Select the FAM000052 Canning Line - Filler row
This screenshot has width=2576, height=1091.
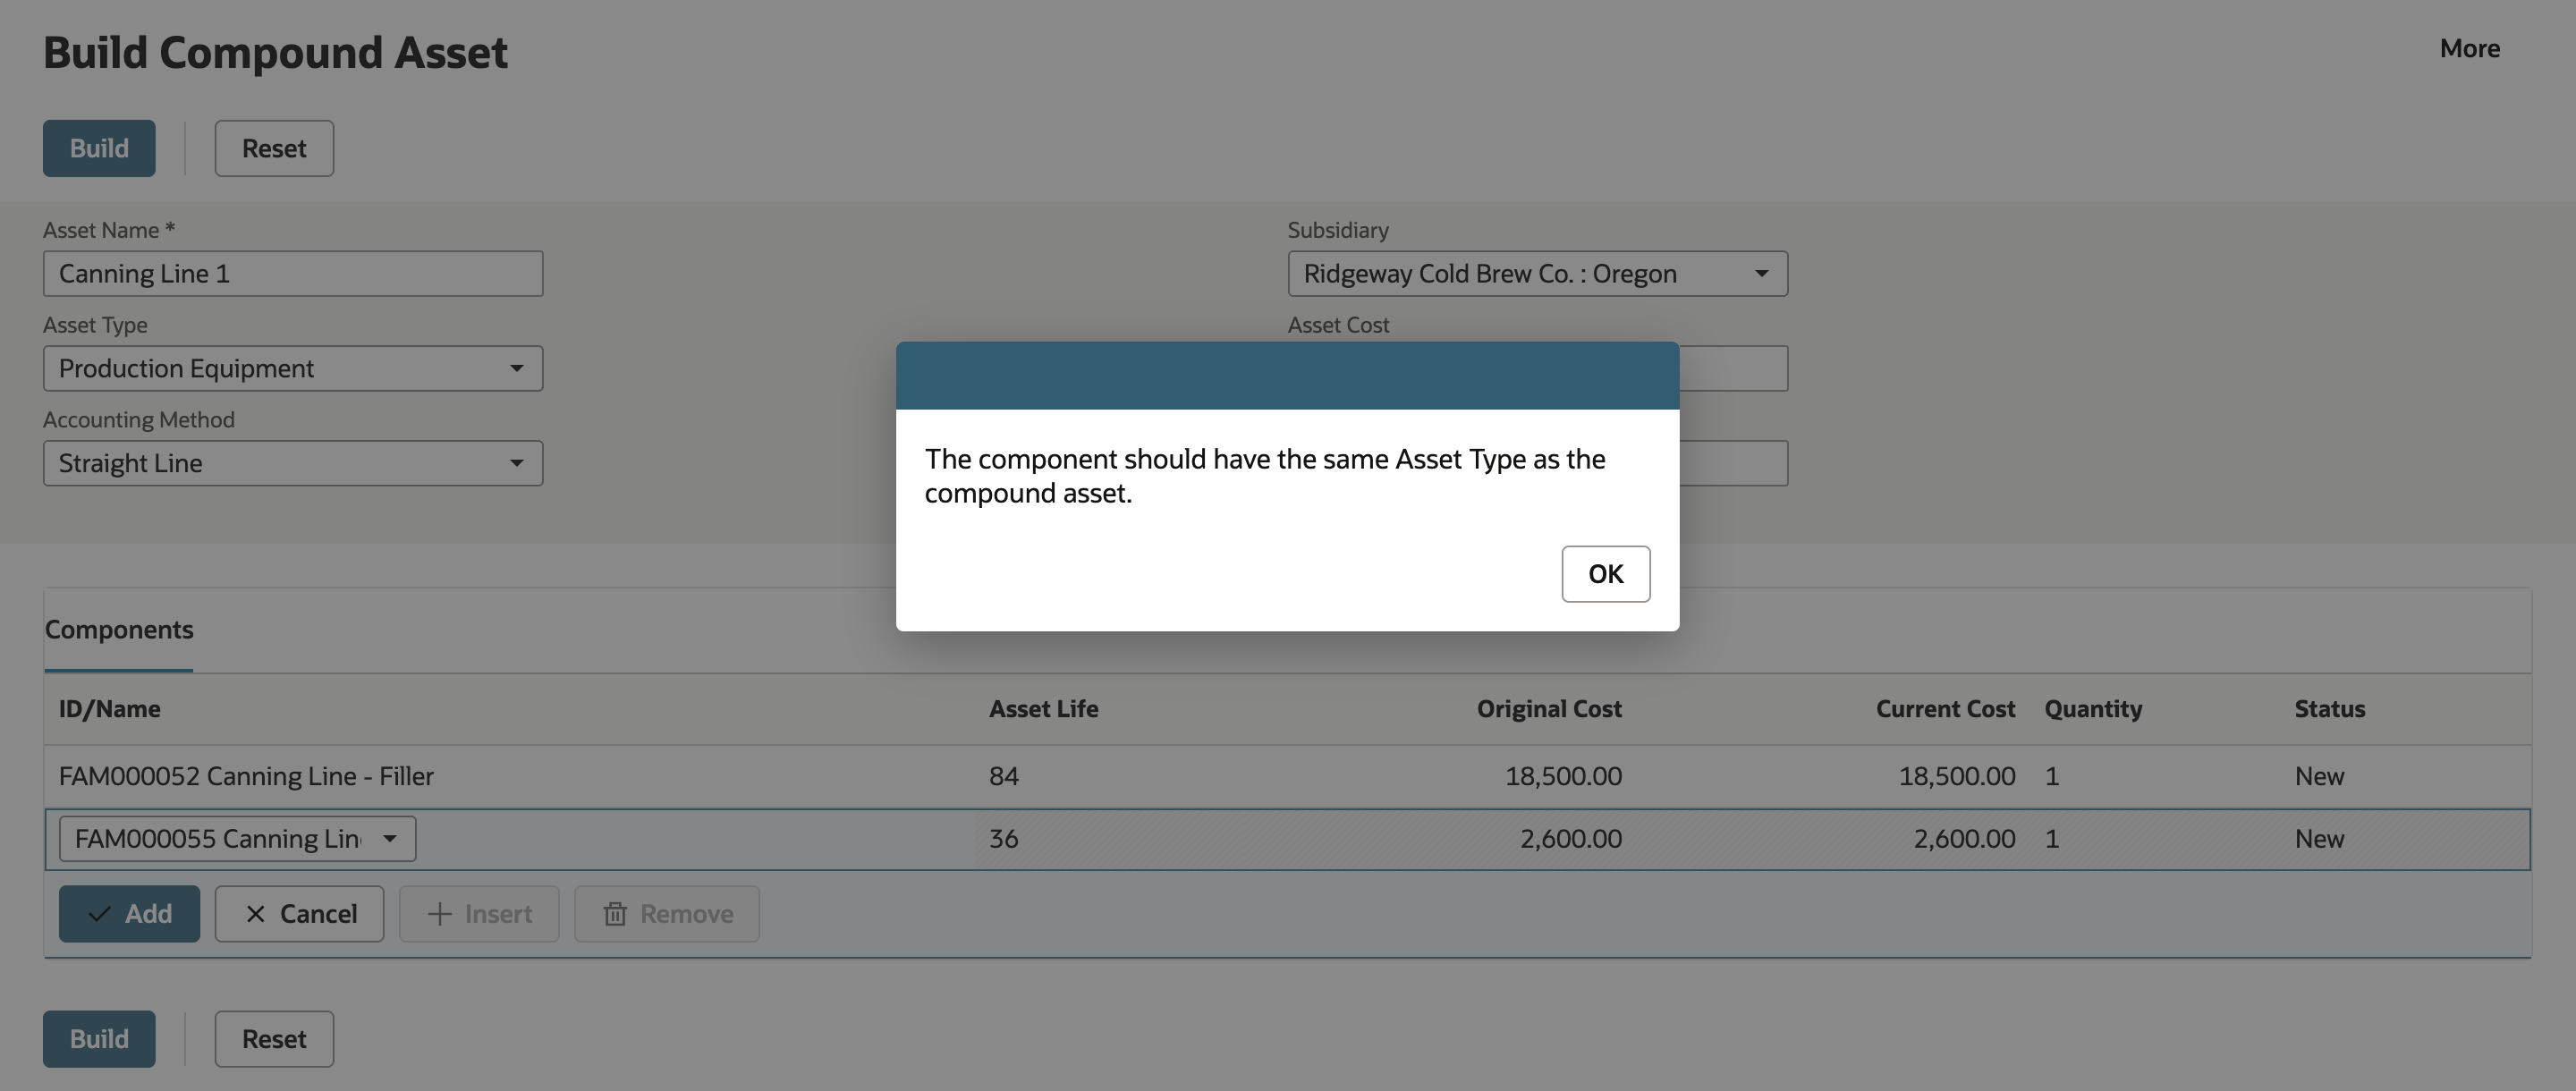[x=1287, y=776]
